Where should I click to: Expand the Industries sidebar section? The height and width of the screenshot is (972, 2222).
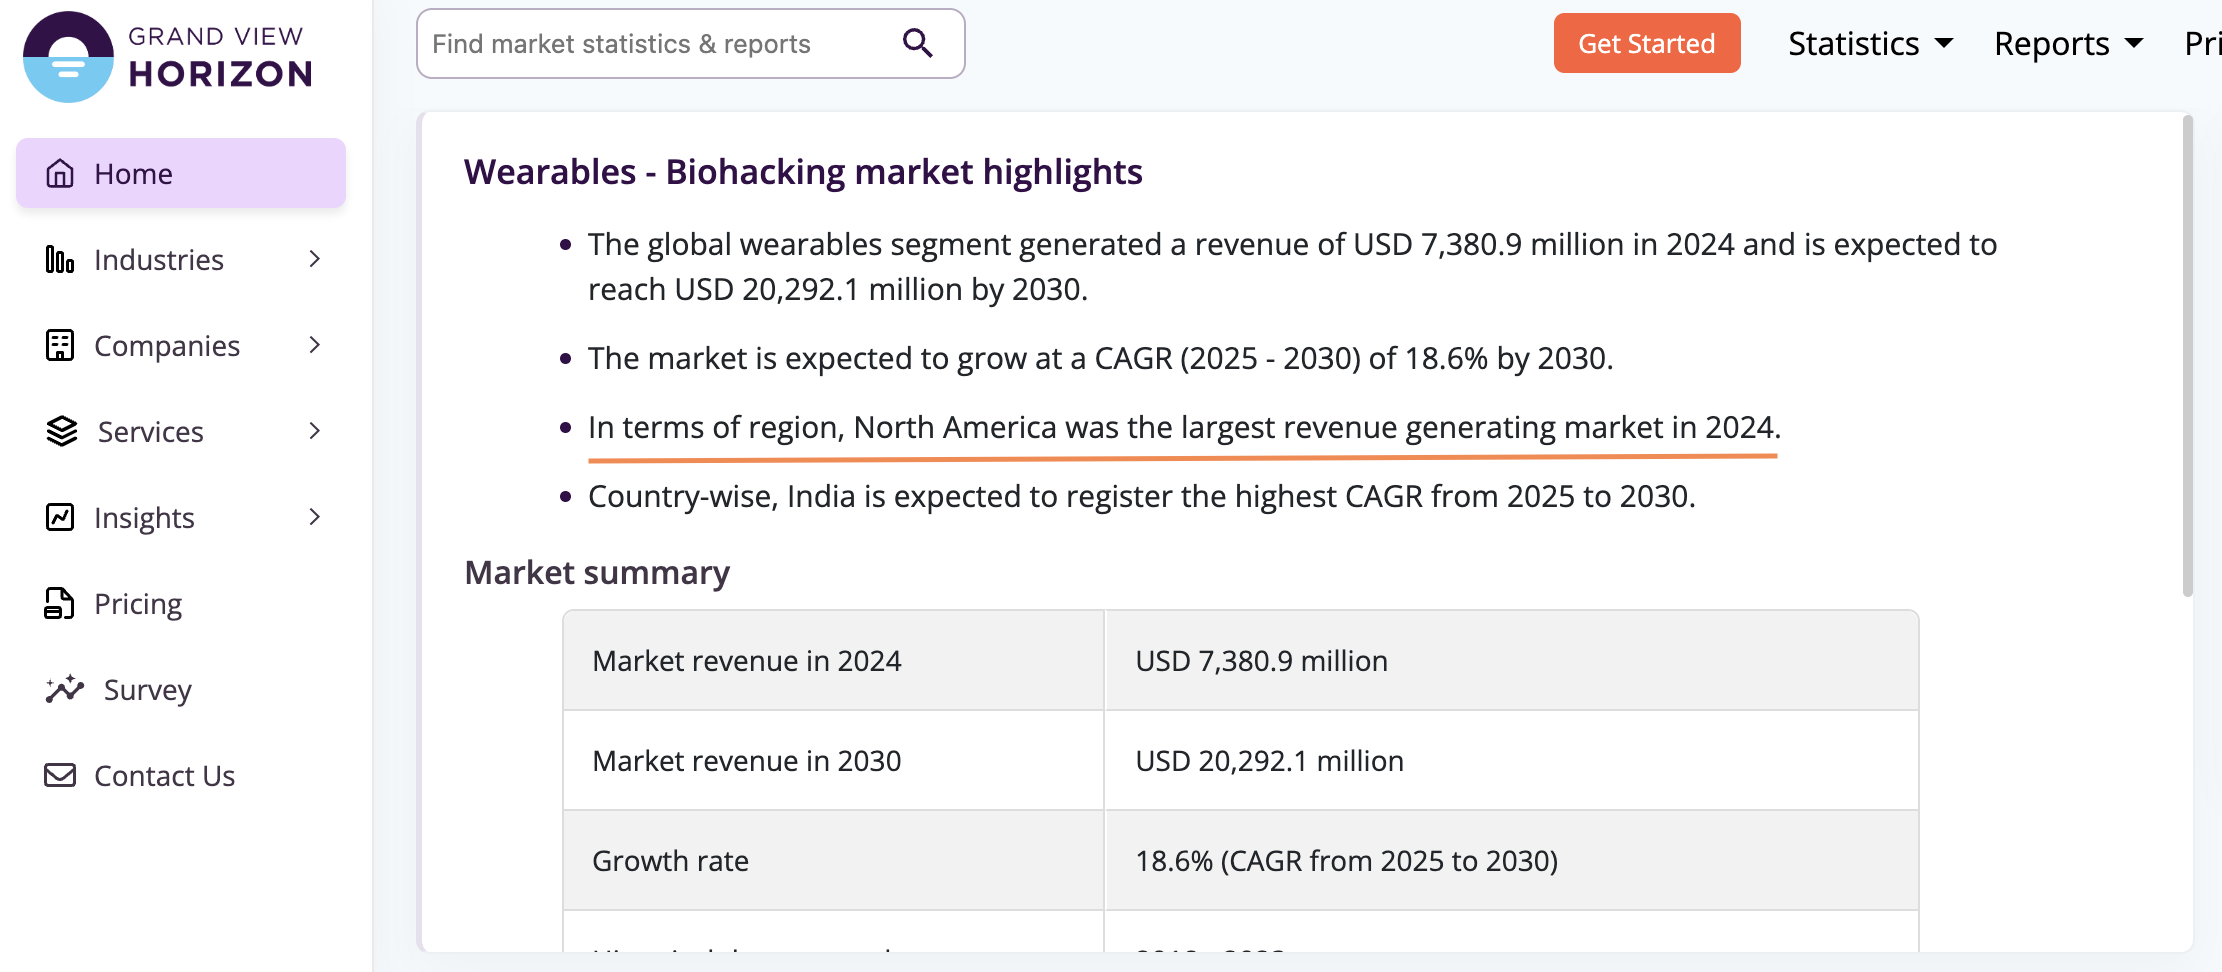click(314, 259)
